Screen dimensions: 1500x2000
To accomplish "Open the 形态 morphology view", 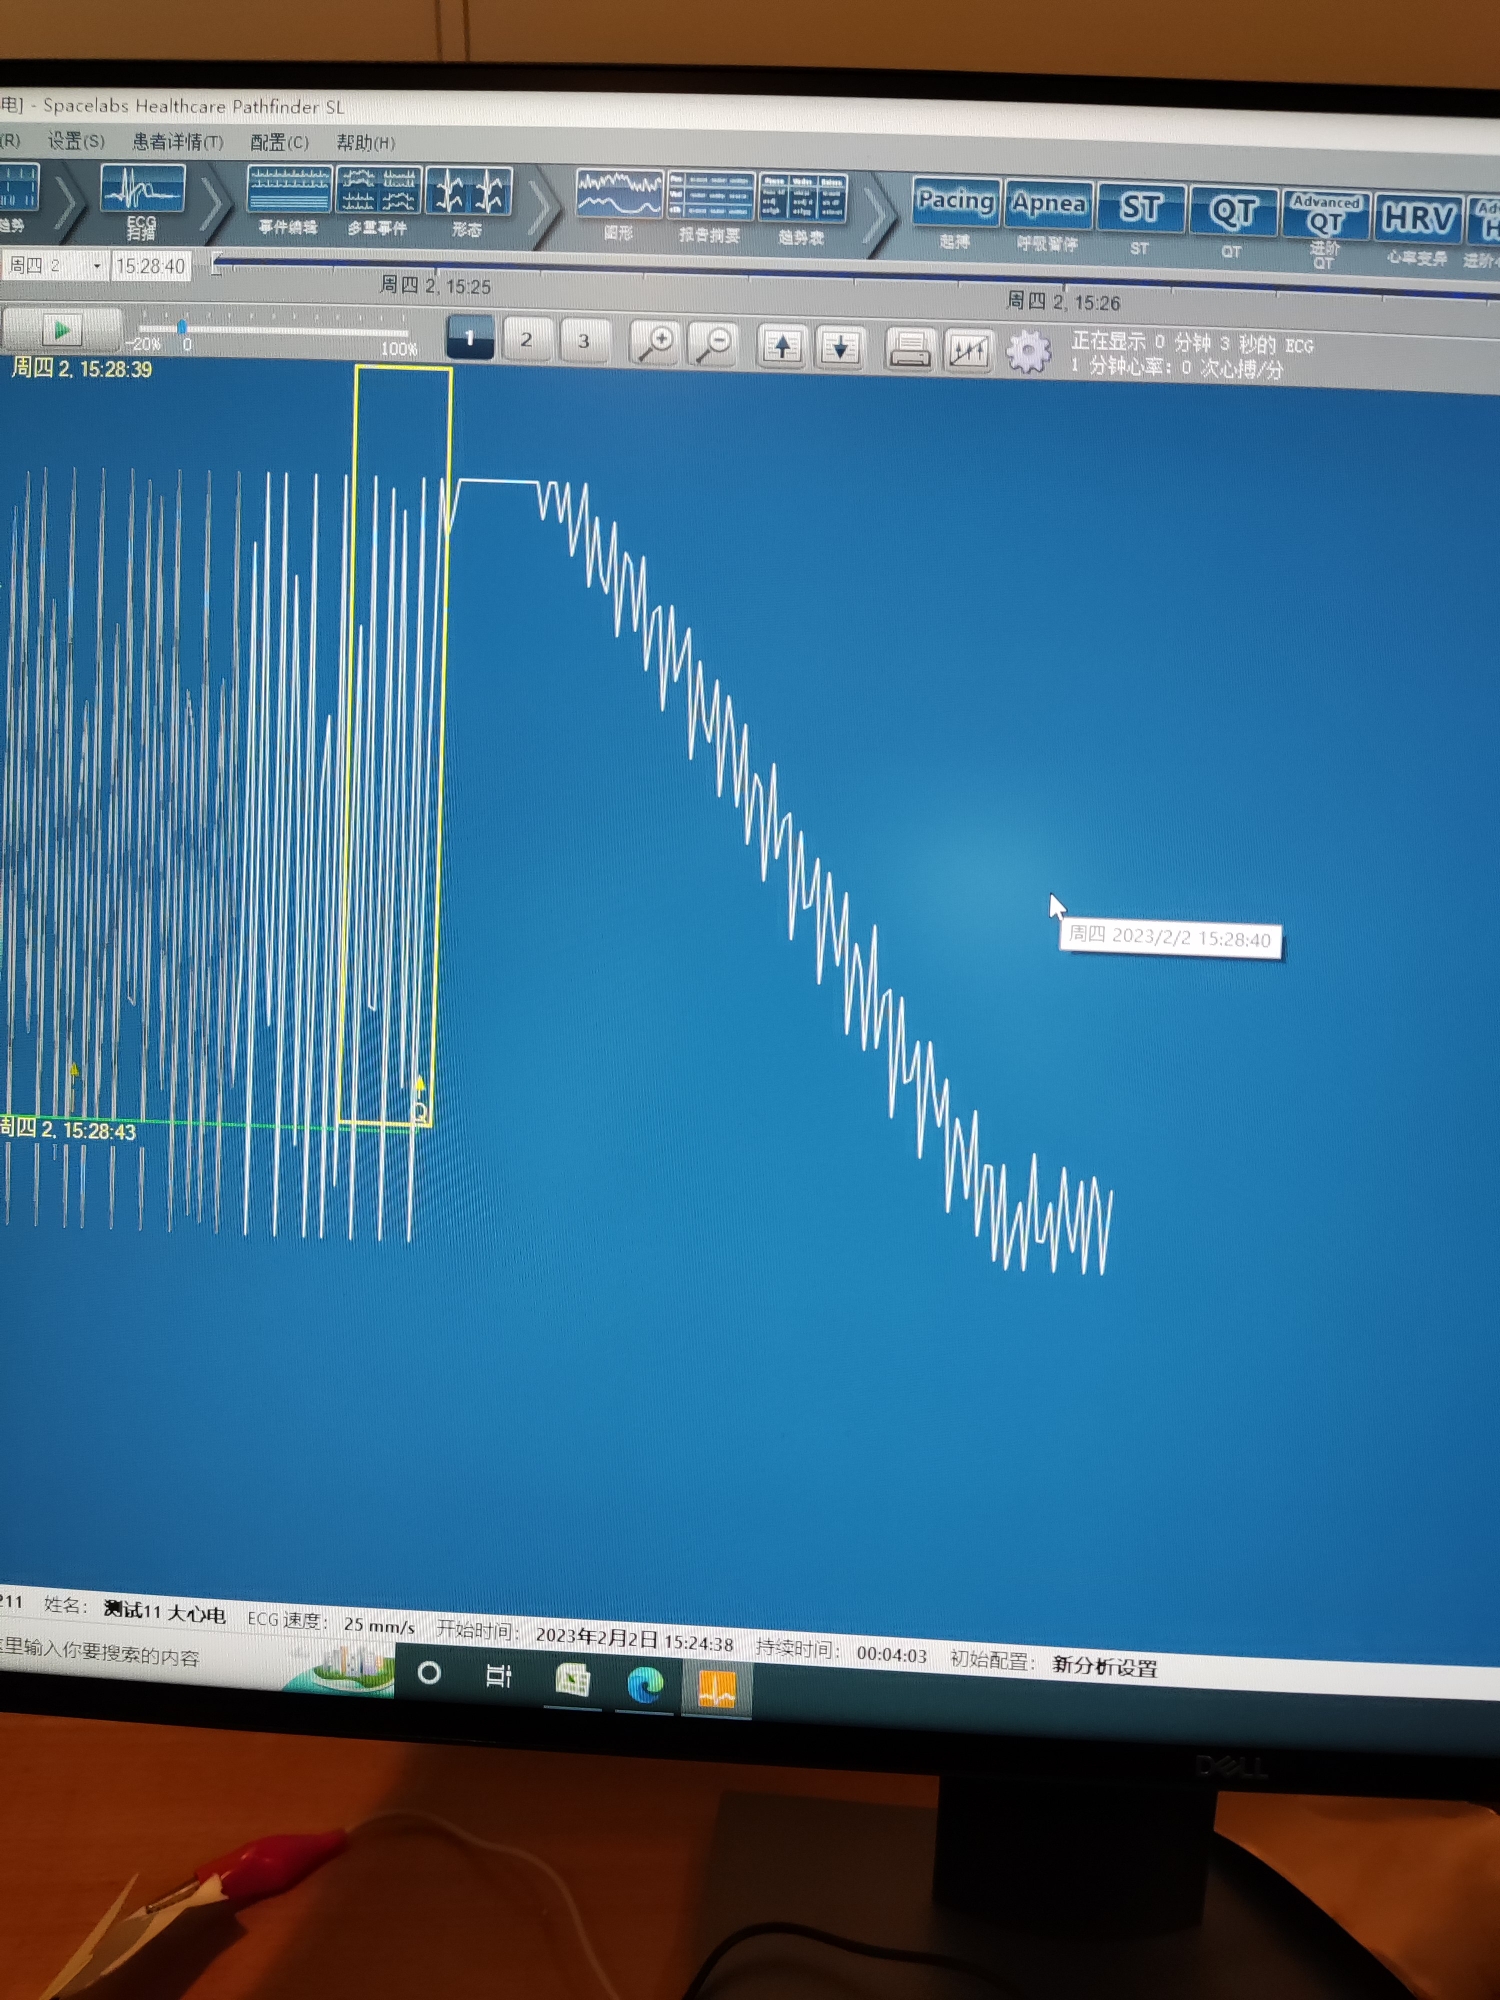I will click(x=468, y=204).
